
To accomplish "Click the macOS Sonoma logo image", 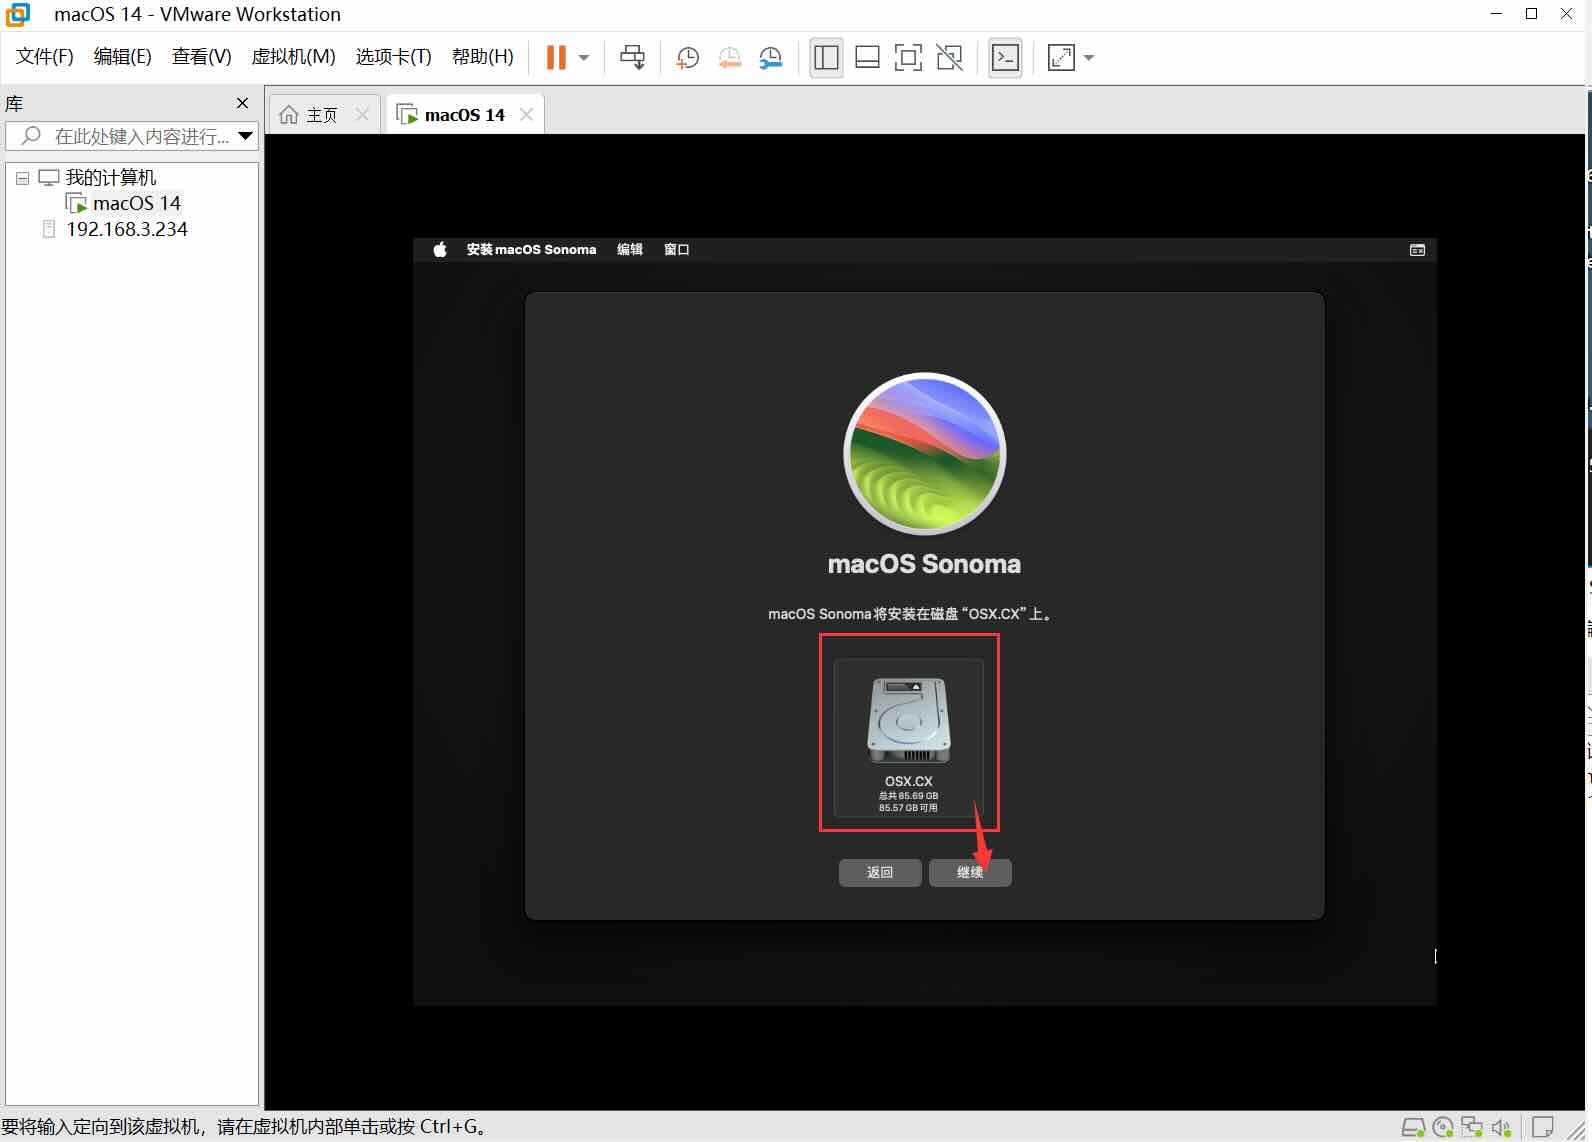I will (925, 454).
